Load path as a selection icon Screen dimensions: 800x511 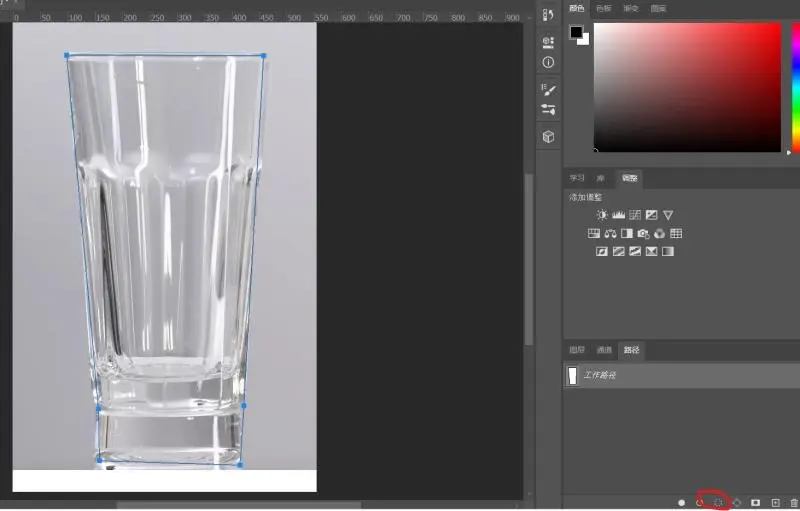click(718, 502)
